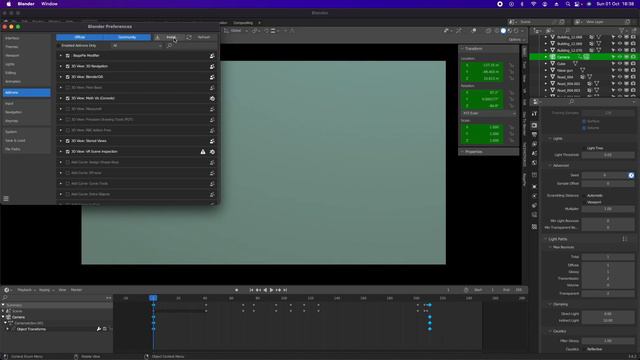640x360 pixels.
Task: Open the viewport Options dropdown
Action: tap(516, 40)
